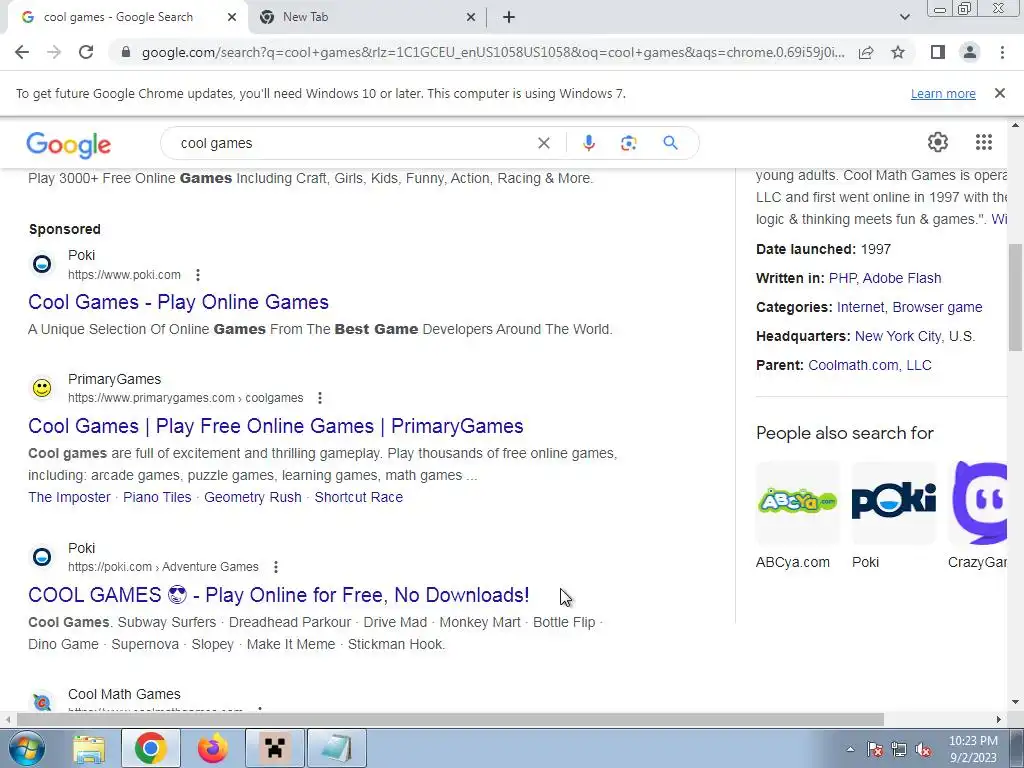1024x768 pixels.
Task: Reload the current page
Action: [x=86, y=52]
